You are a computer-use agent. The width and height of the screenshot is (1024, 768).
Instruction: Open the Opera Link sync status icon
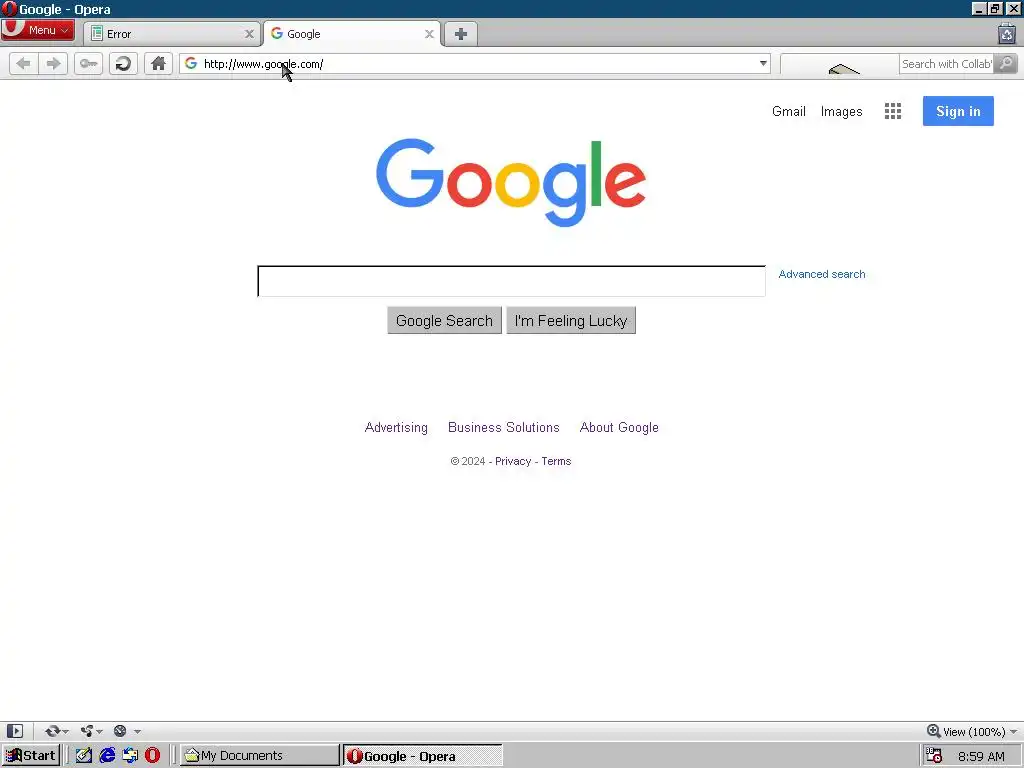[52, 731]
